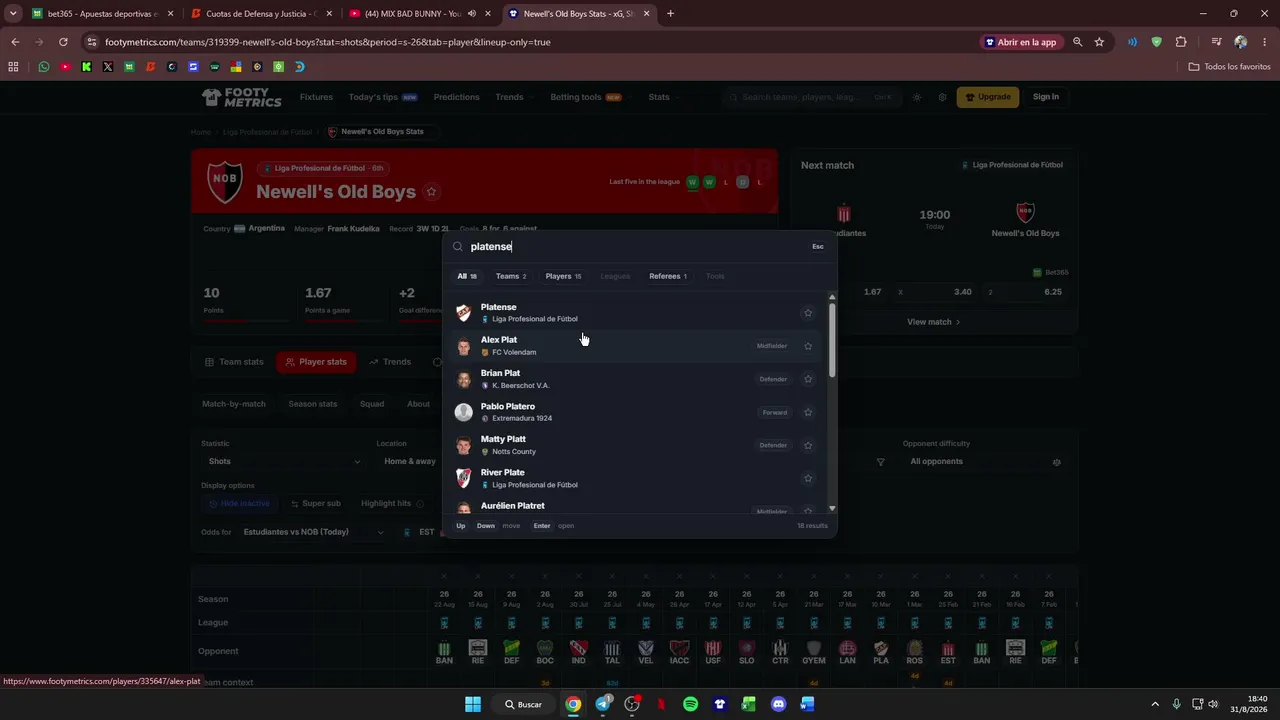Open the Match-by-match view
This screenshot has height=720, width=1280.
pos(234,404)
